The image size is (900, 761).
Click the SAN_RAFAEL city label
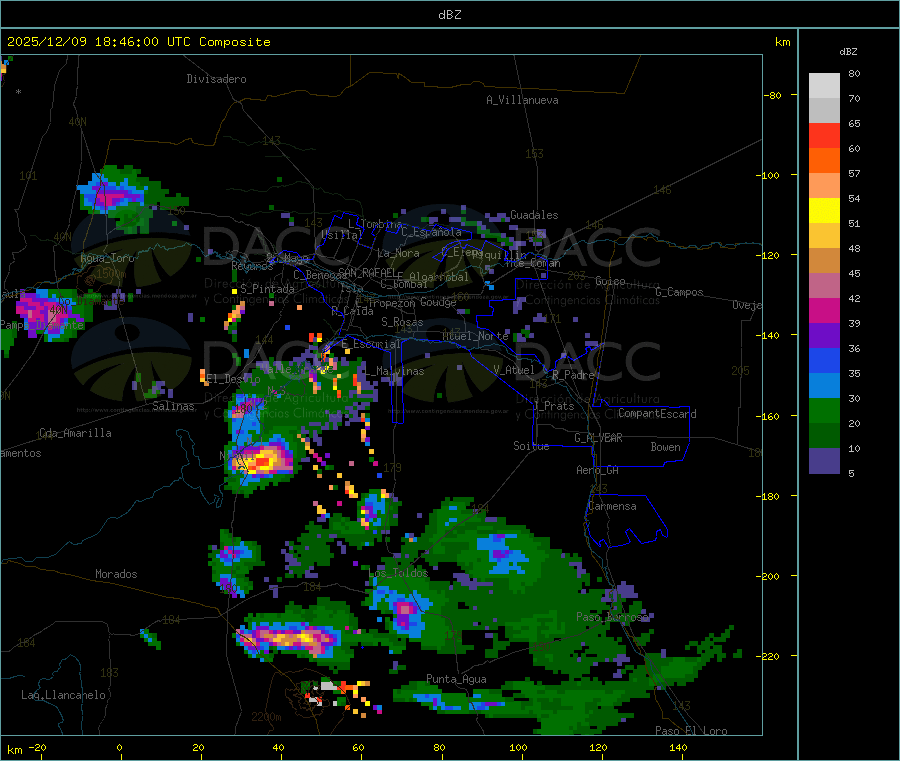[x=366, y=272]
